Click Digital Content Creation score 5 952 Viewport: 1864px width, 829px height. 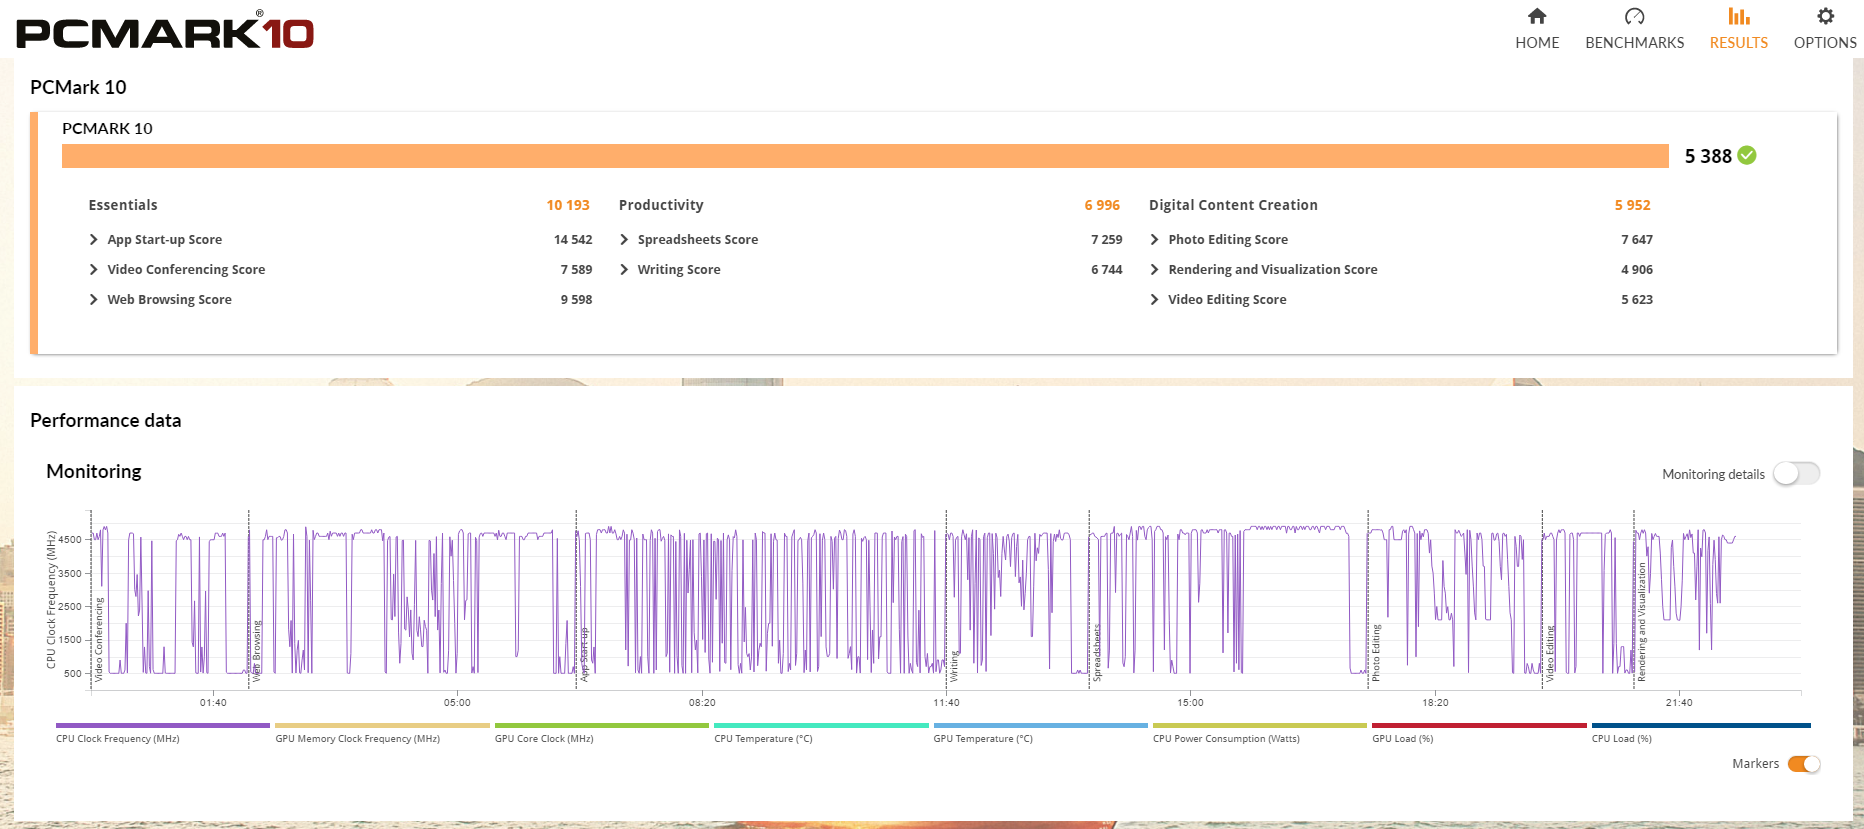click(x=1632, y=205)
